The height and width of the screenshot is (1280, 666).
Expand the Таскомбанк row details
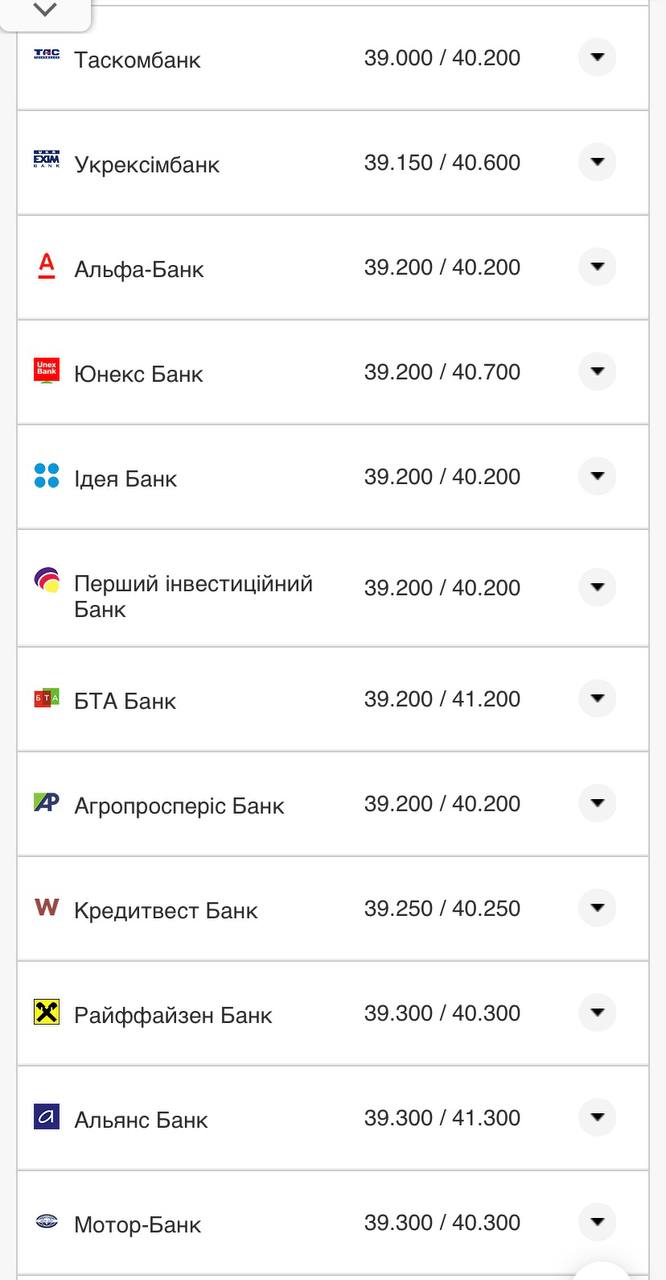597,57
